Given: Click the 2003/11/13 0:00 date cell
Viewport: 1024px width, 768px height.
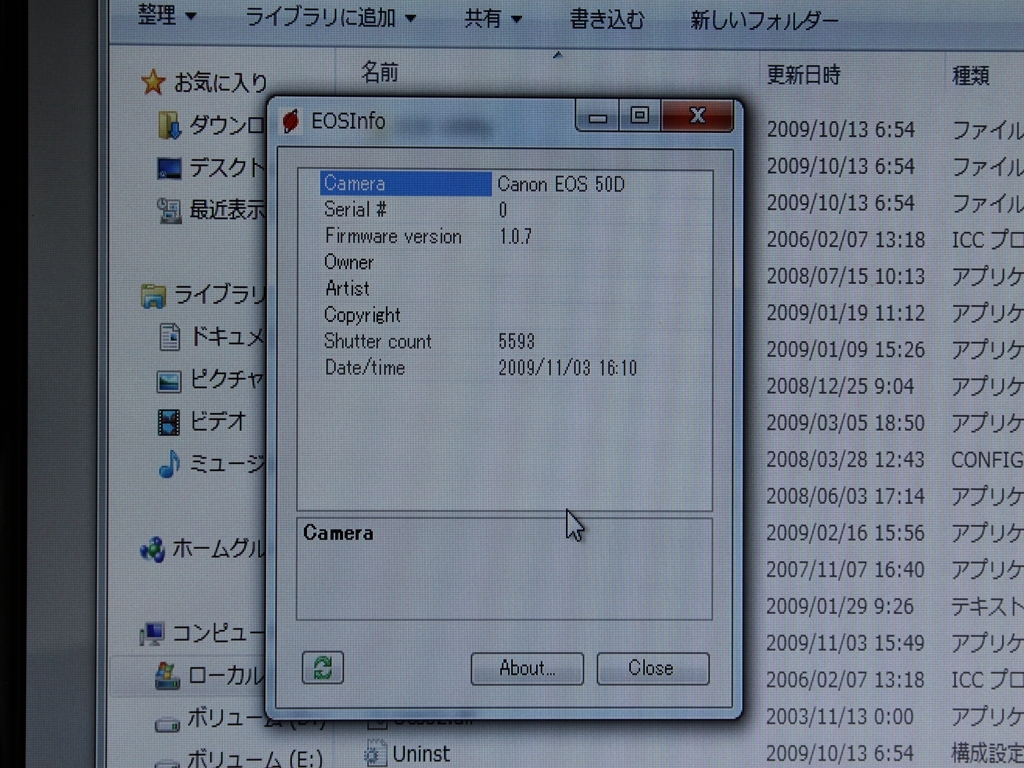Looking at the screenshot, I should (840, 716).
